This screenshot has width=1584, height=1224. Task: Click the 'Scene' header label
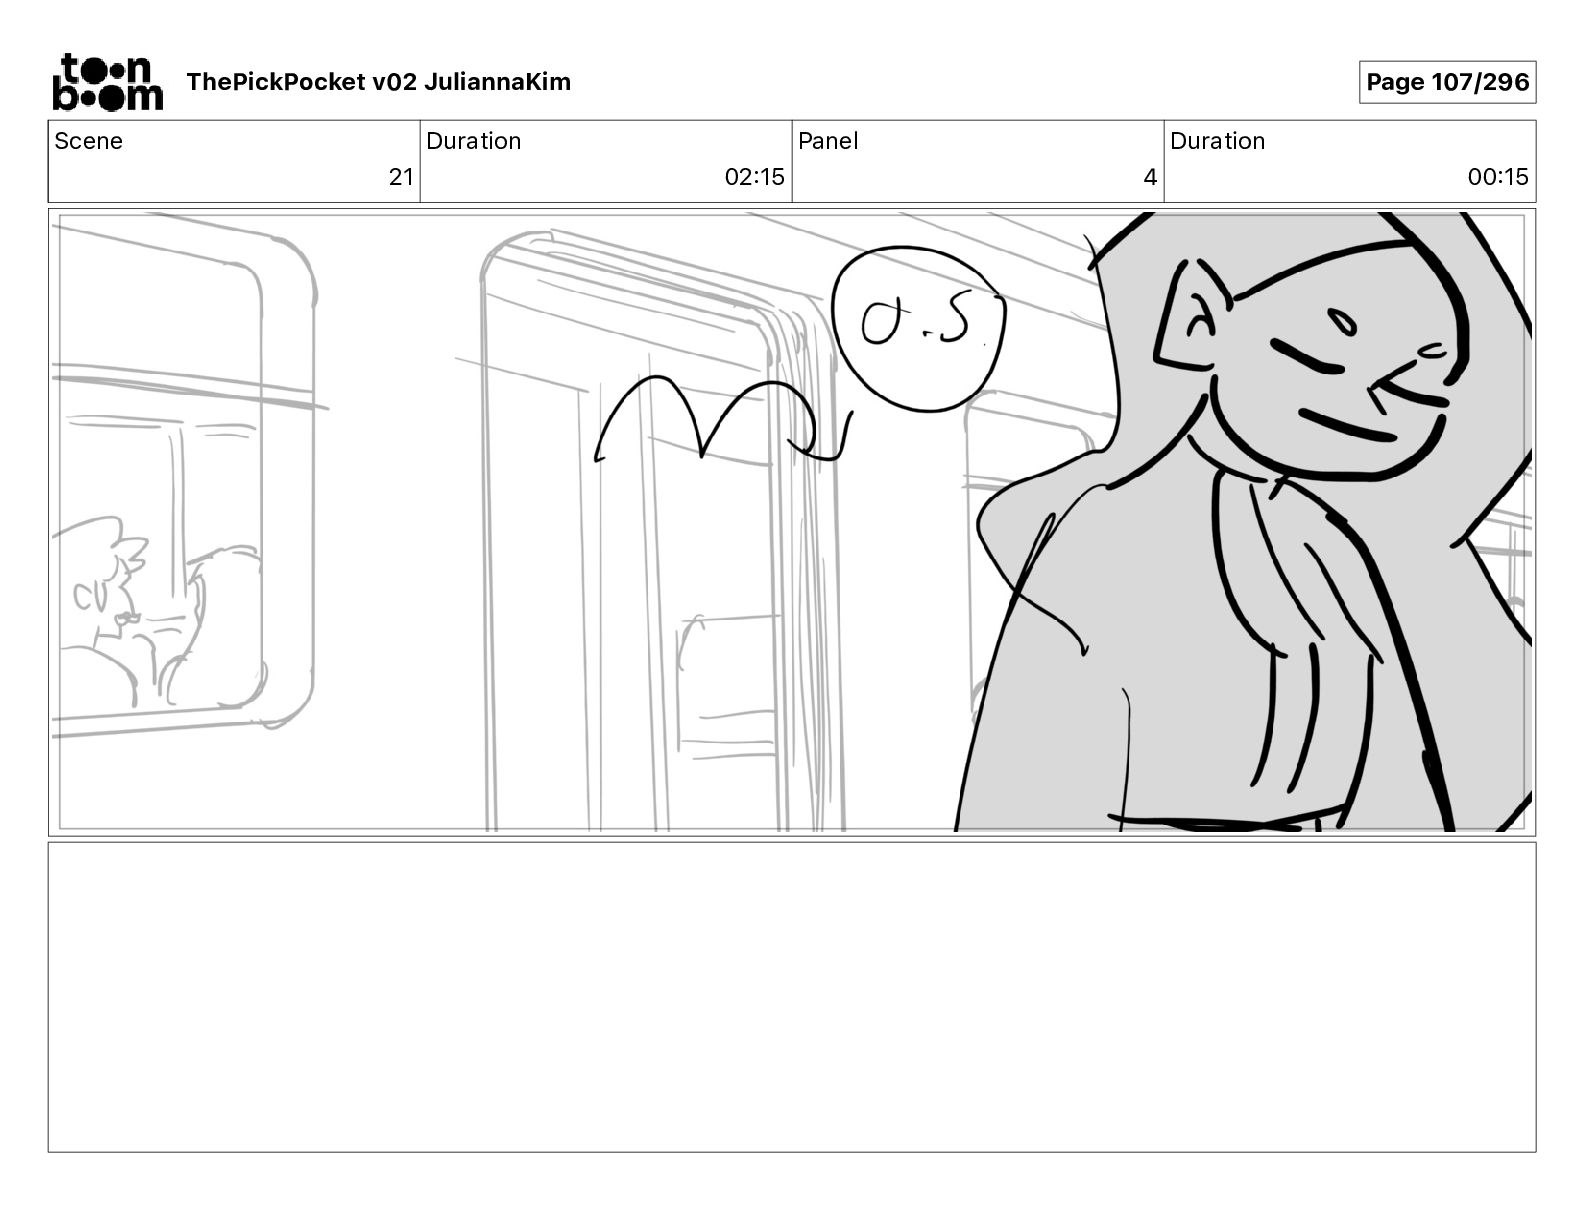coord(88,141)
